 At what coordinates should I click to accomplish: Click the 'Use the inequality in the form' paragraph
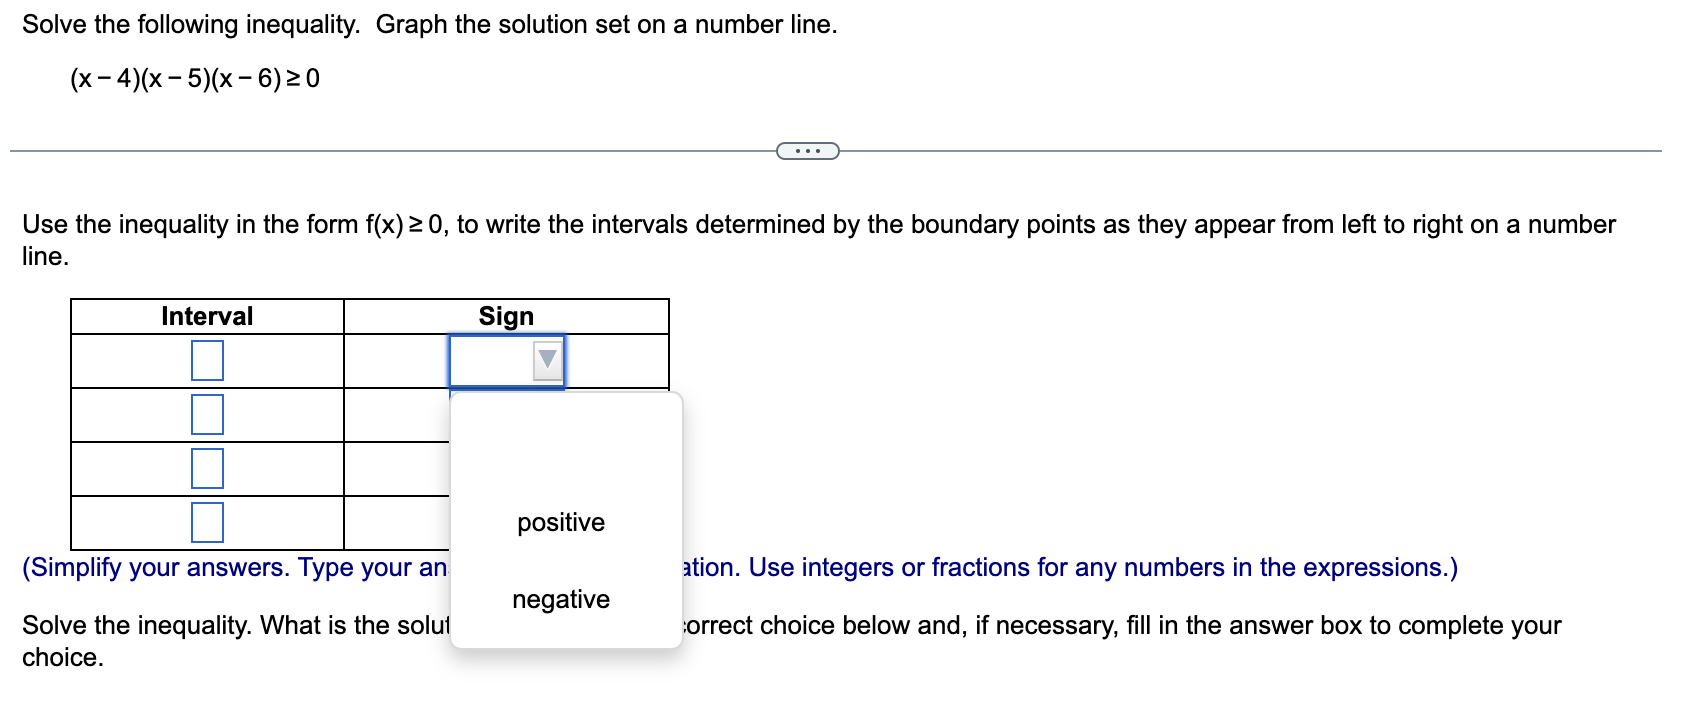pyautogui.click(x=819, y=240)
